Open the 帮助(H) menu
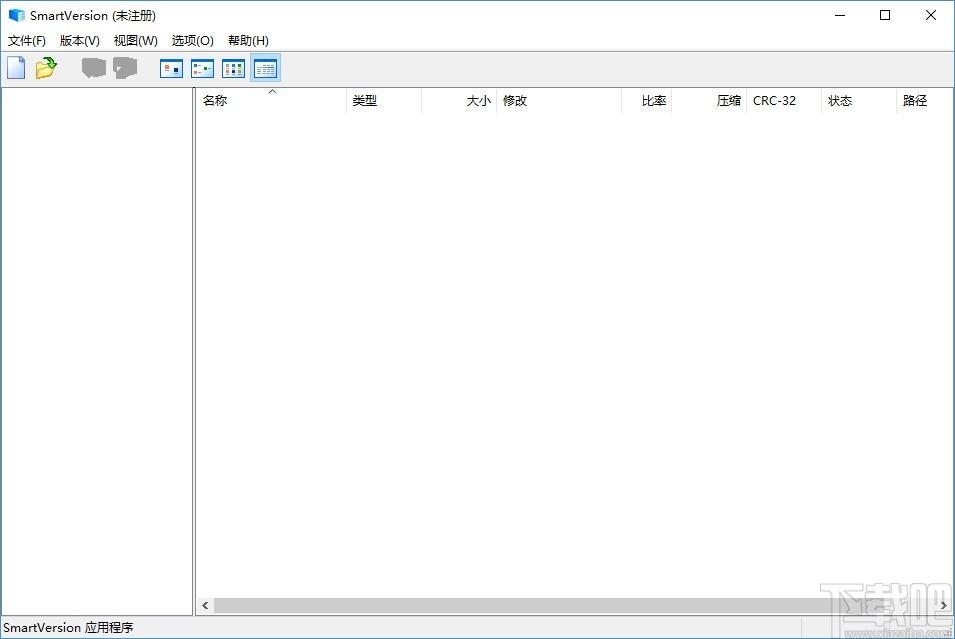The height and width of the screenshot is (639, 955). pos(248,41)
